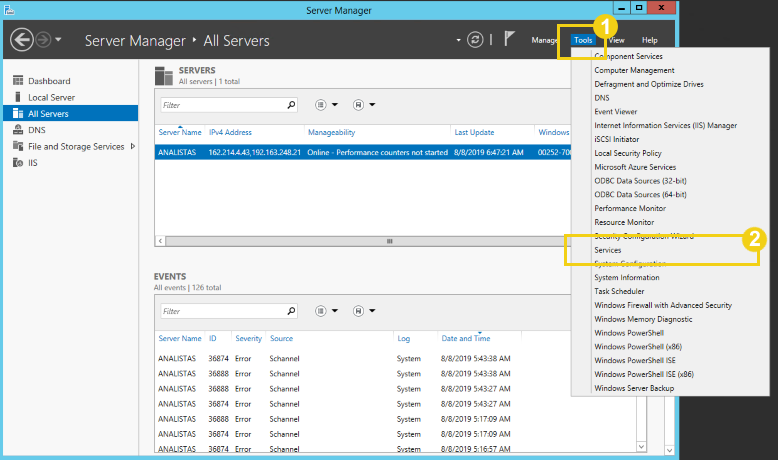The width and height of the screenshot is (778, 460).
Task: Open the Help menu
Action: pos(649,40)
